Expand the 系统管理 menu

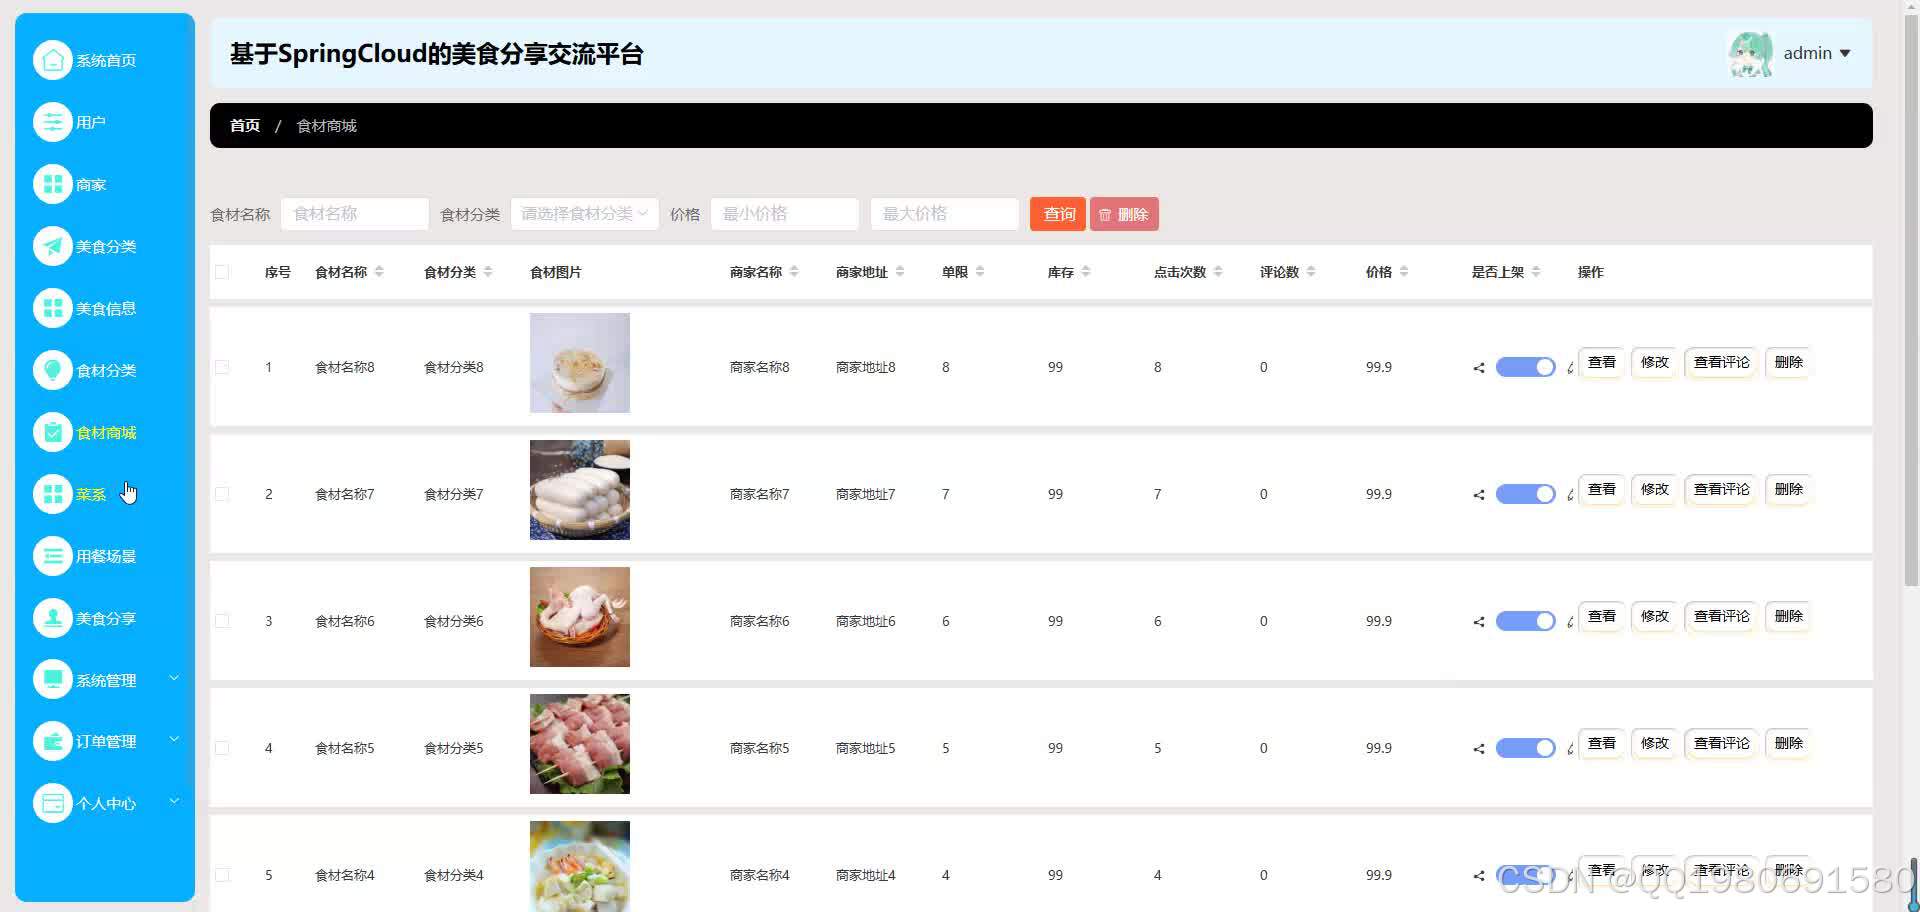105,679
